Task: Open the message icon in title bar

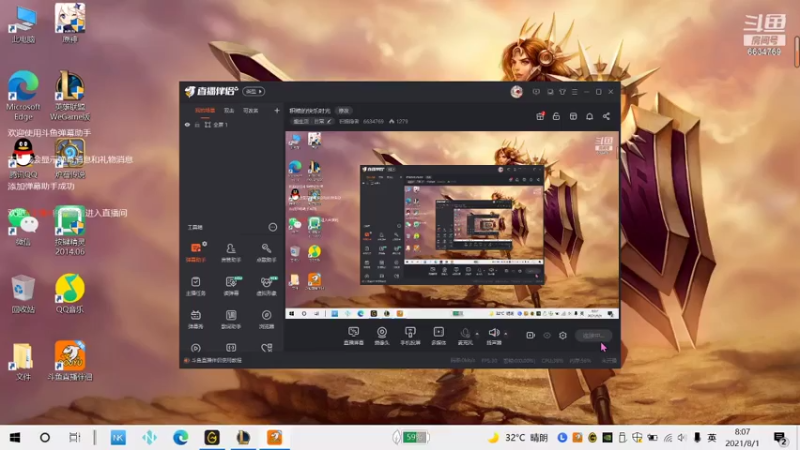Action: pos(536,92)
